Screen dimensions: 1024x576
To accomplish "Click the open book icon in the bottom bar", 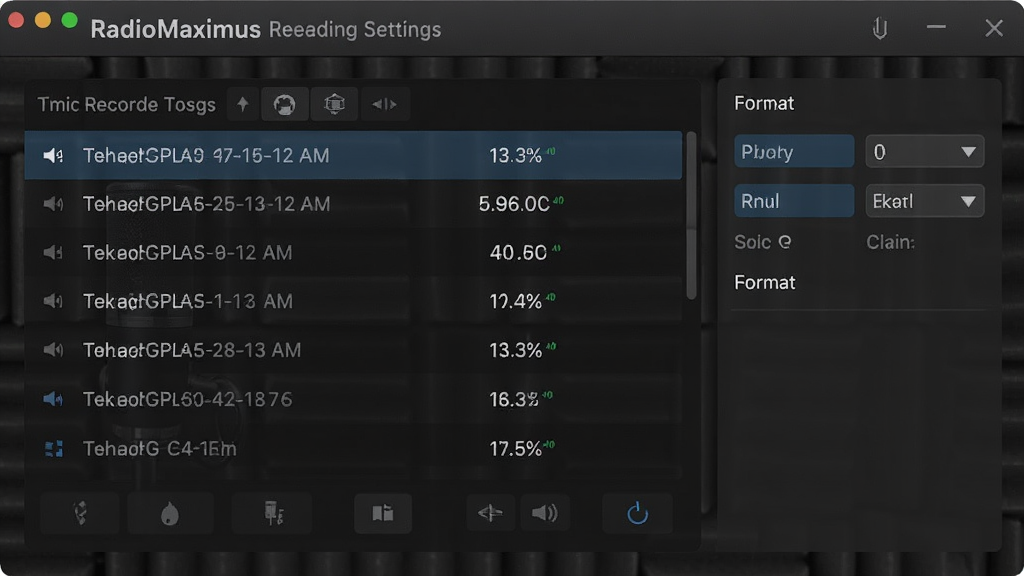I will 383,513.
